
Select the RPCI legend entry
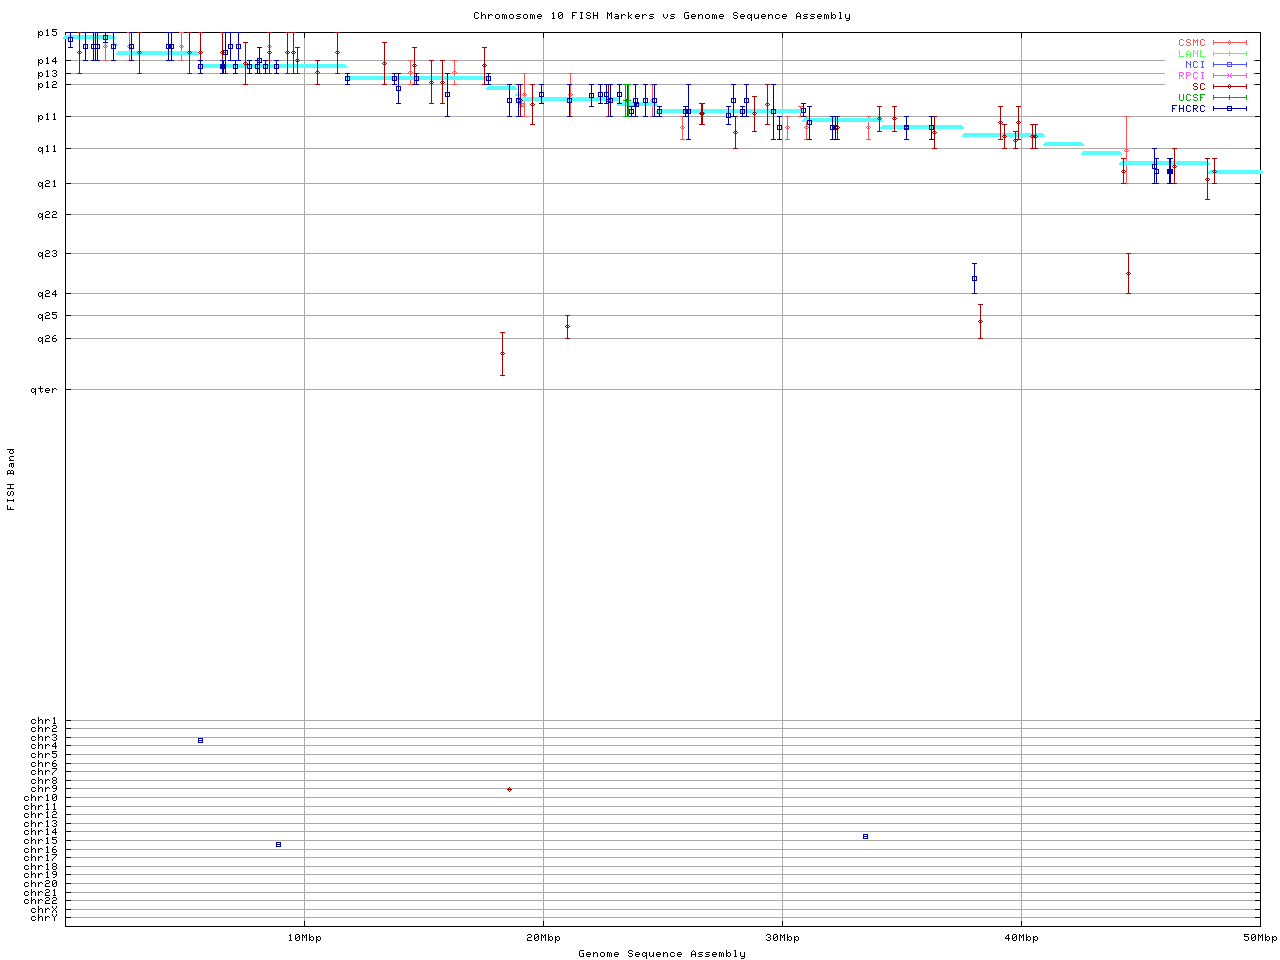tap(1191, 75)
